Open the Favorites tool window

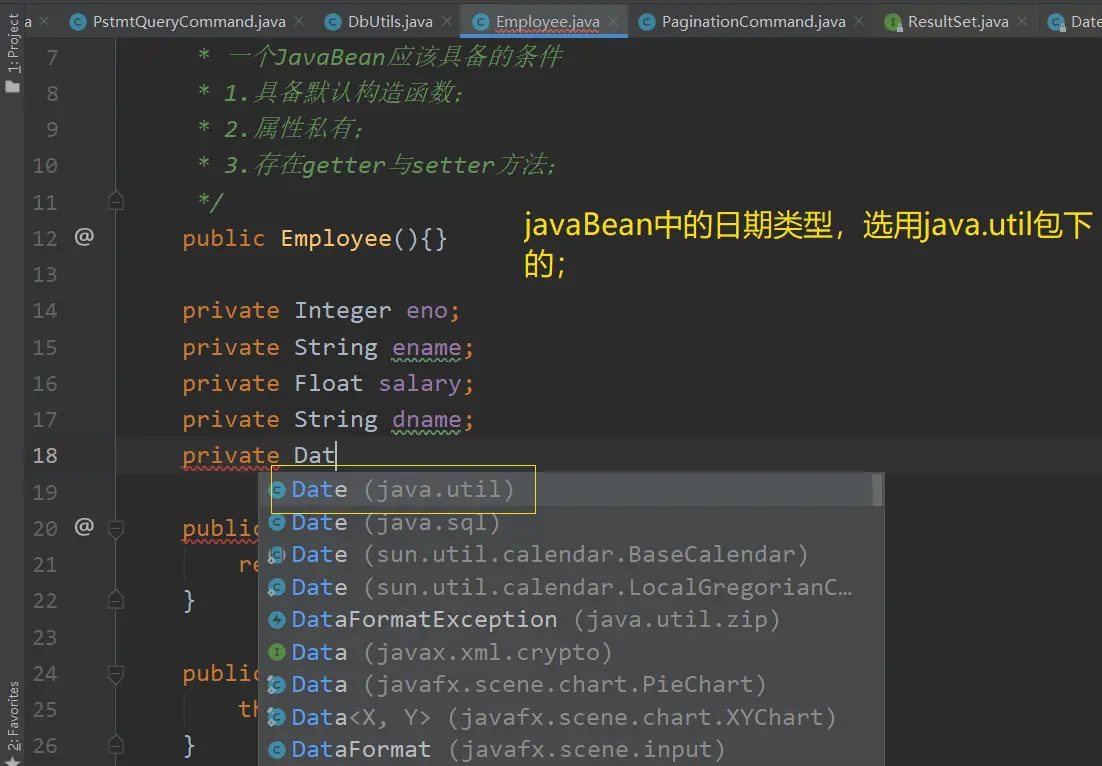(13, 722)
